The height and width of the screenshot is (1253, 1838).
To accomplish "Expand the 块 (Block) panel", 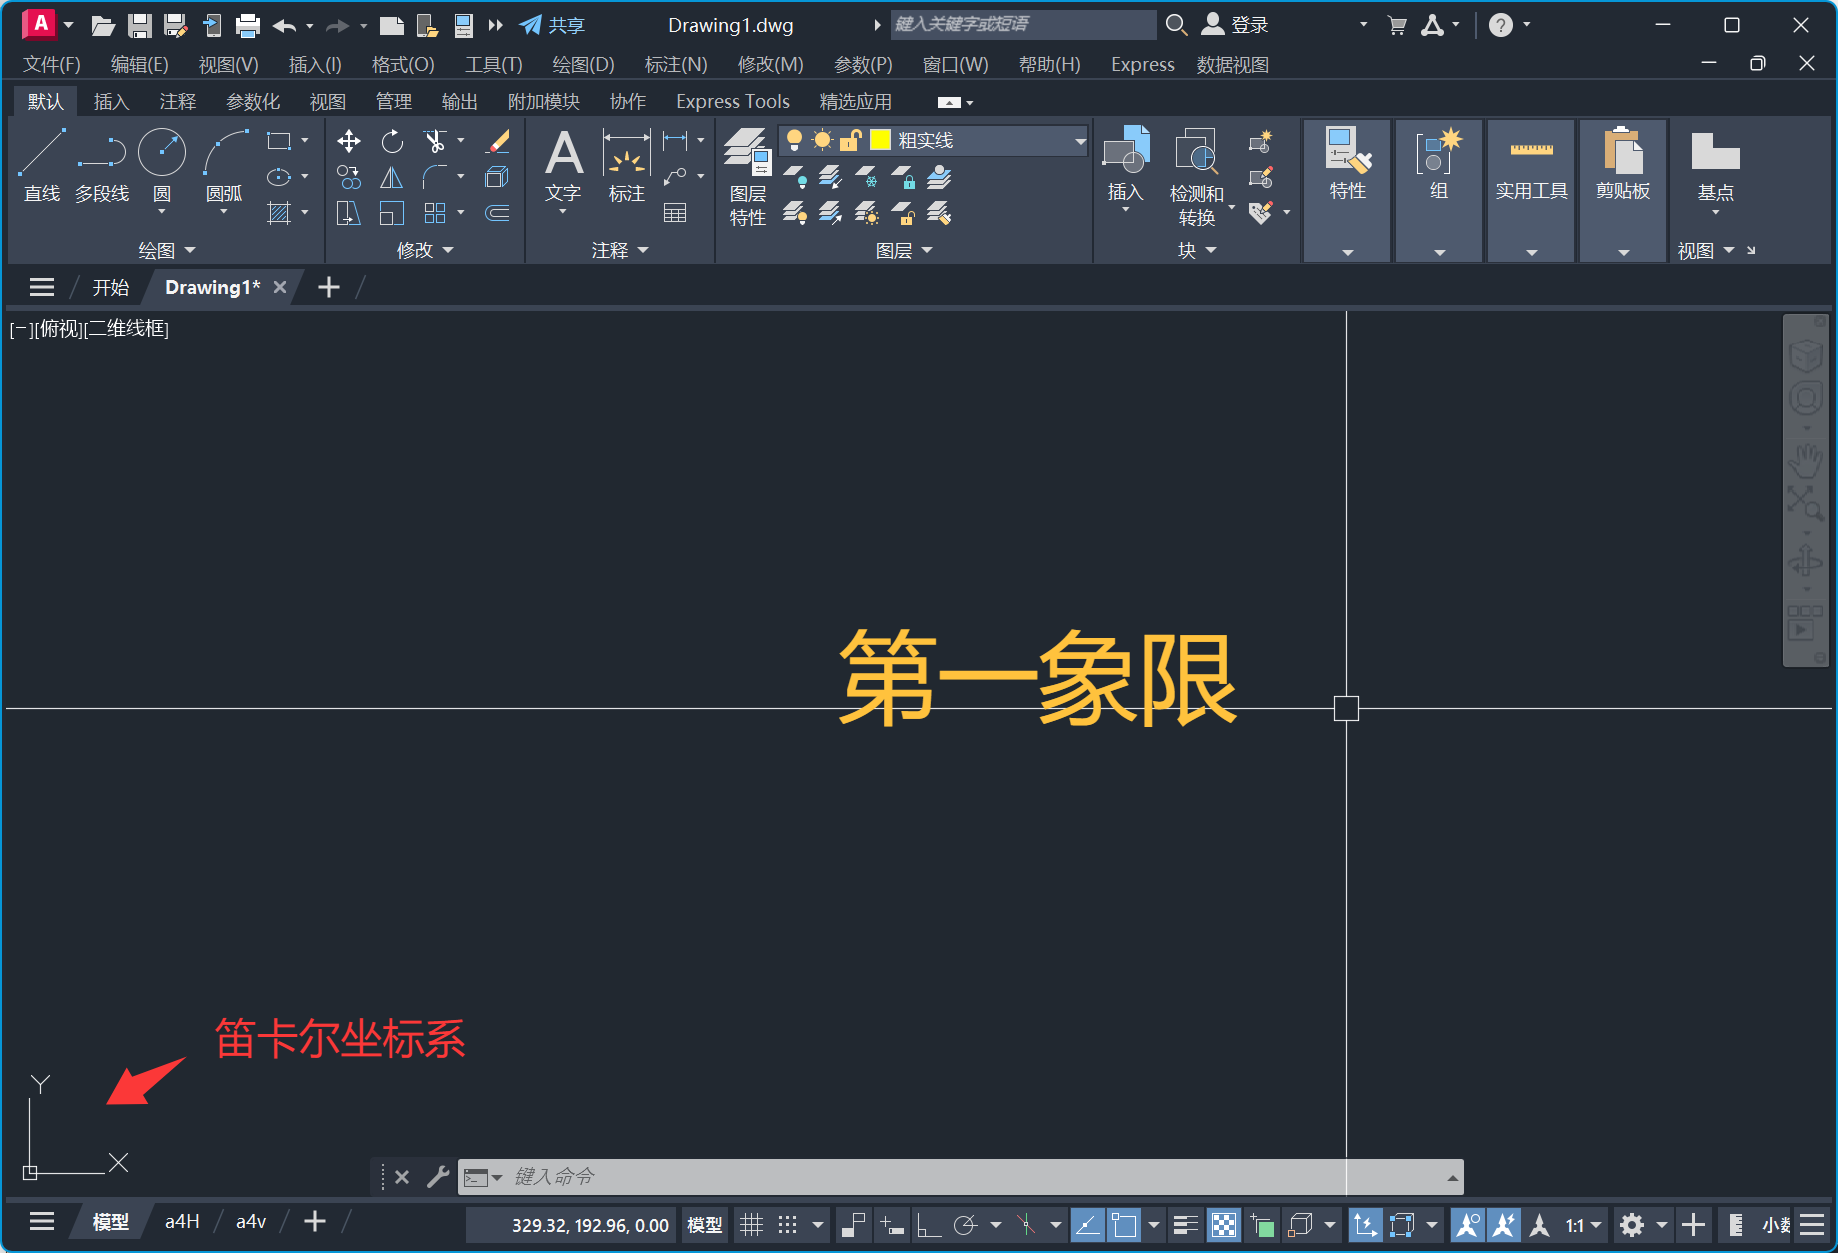I will pos(1197,250).
